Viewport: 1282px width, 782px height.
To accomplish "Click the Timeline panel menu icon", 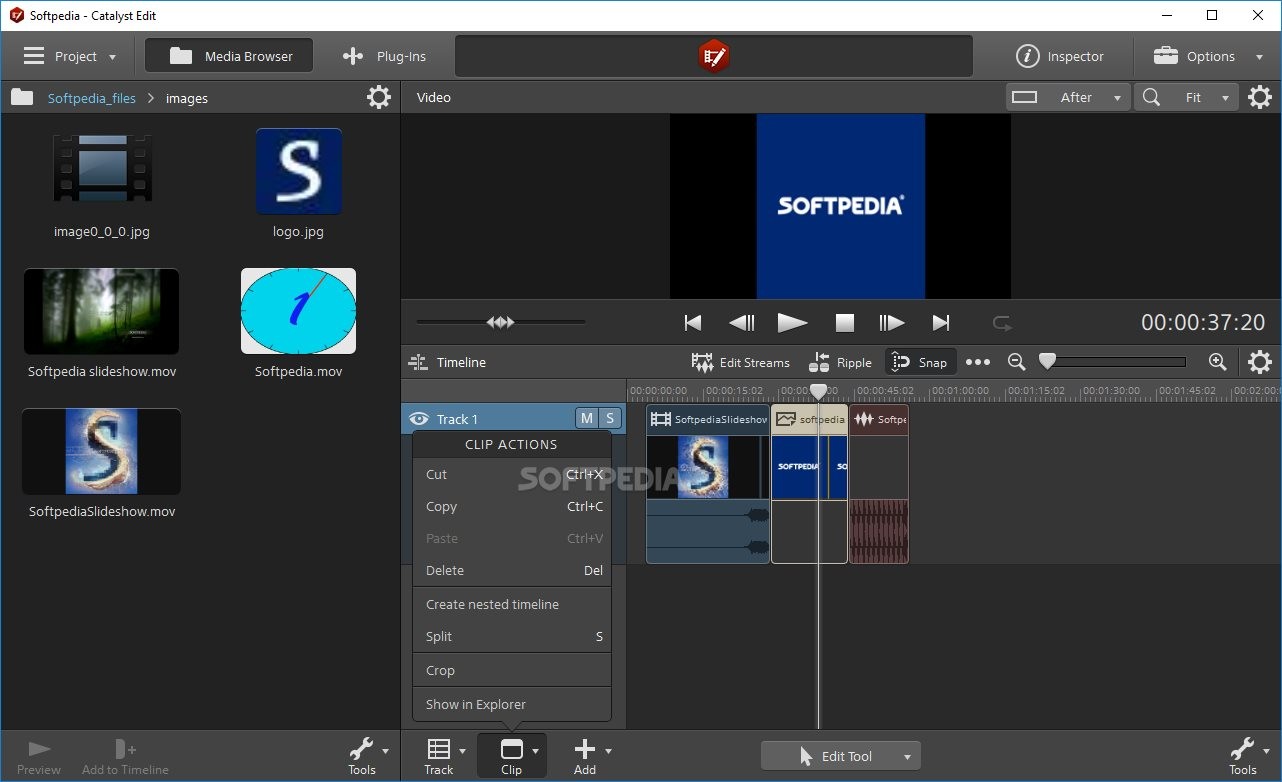I will pos(418,362).
